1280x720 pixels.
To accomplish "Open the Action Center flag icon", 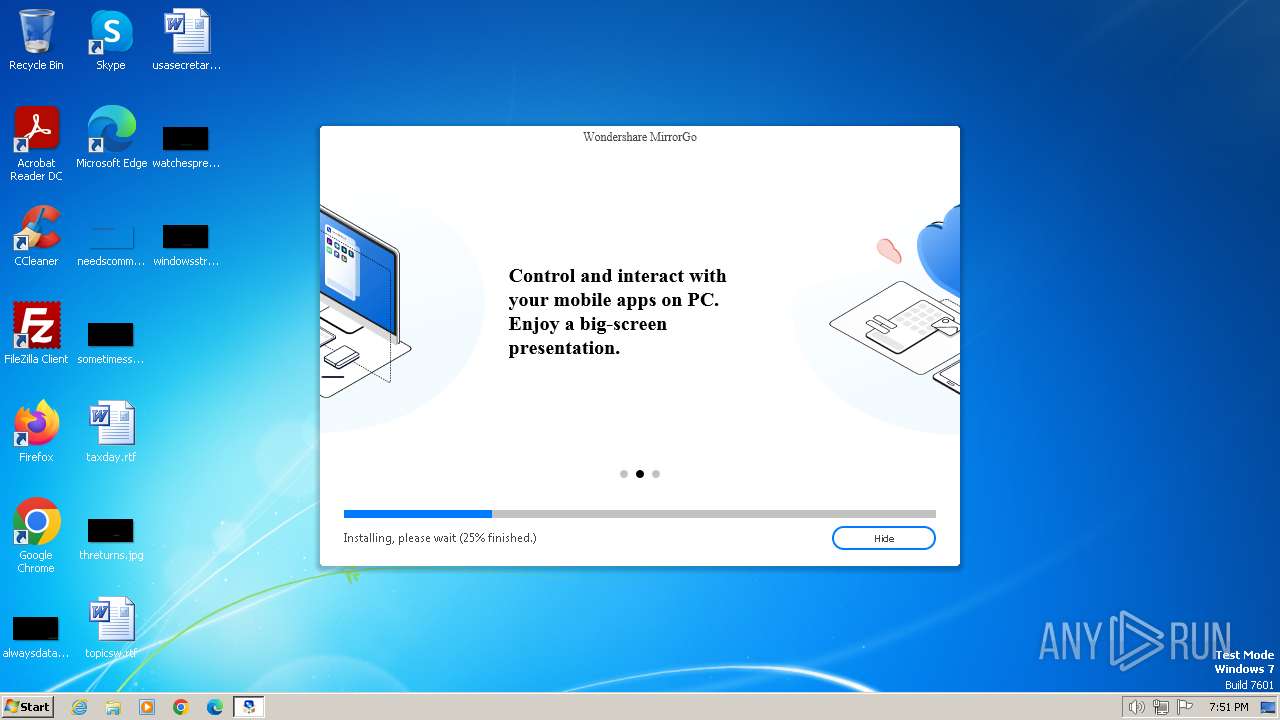I will click(1185, 707).
